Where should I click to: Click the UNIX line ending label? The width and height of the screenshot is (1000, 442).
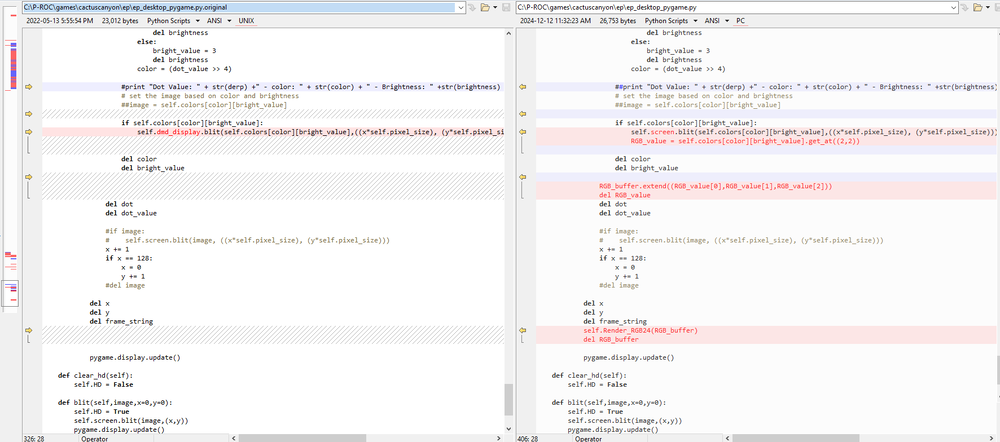[246, 20]
